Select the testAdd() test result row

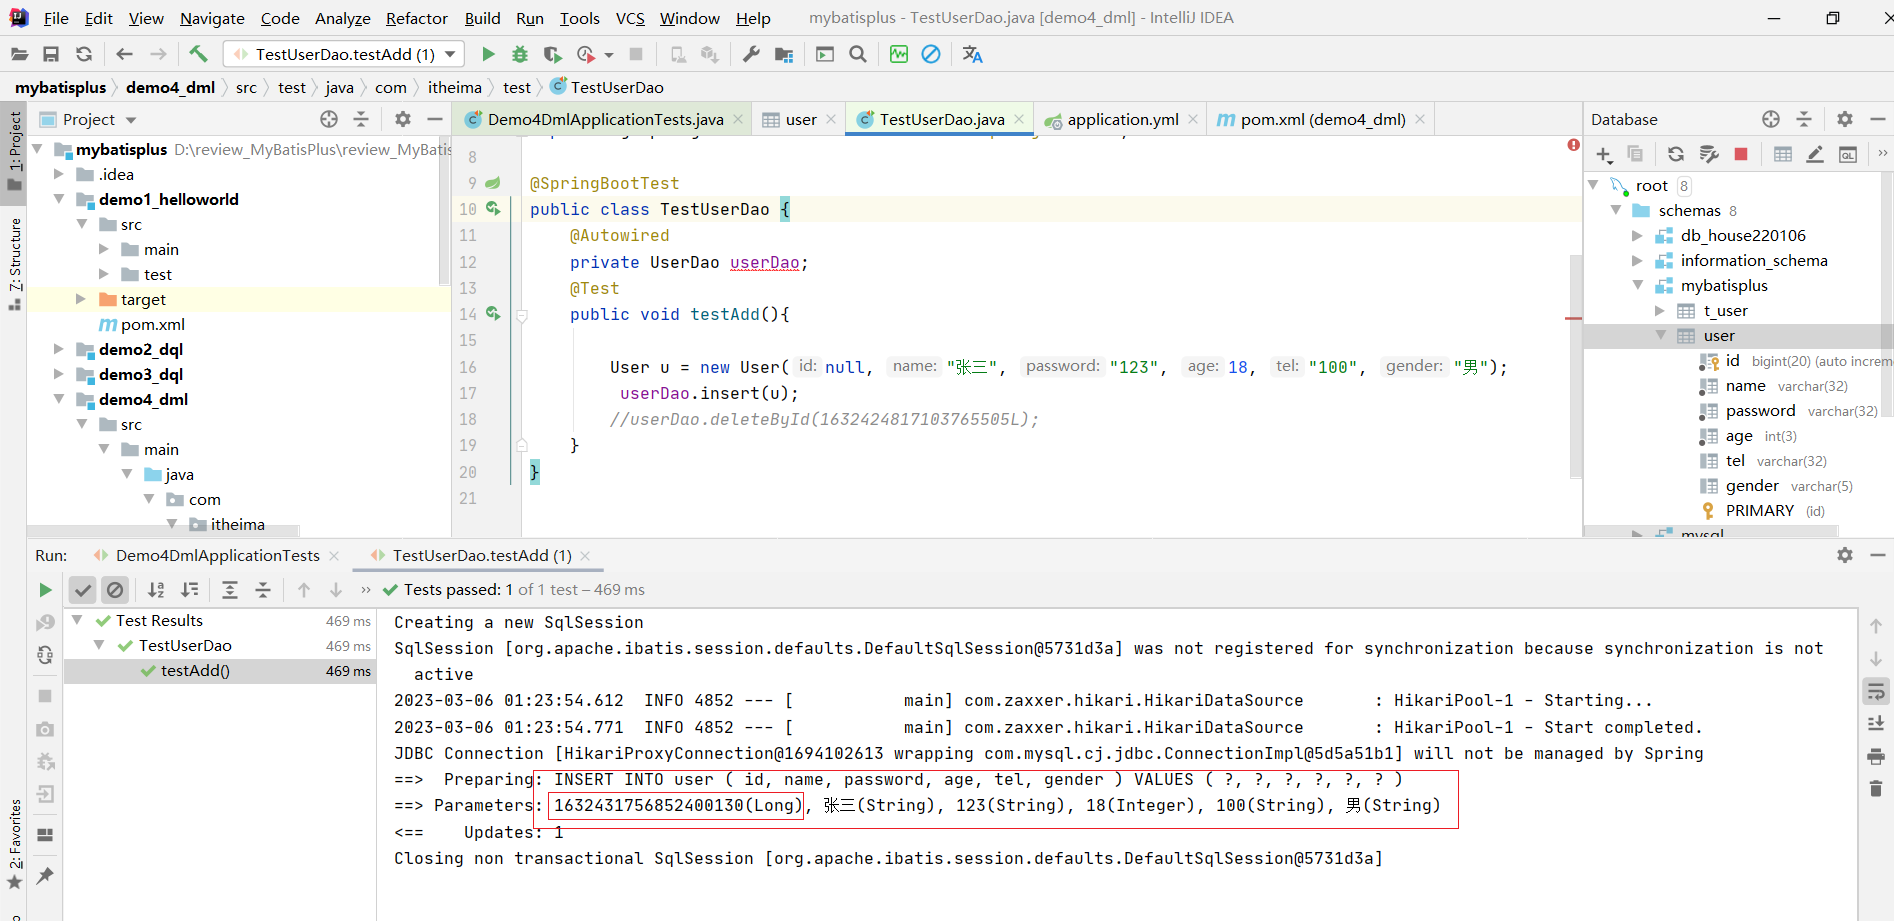(x=220, y=671)
